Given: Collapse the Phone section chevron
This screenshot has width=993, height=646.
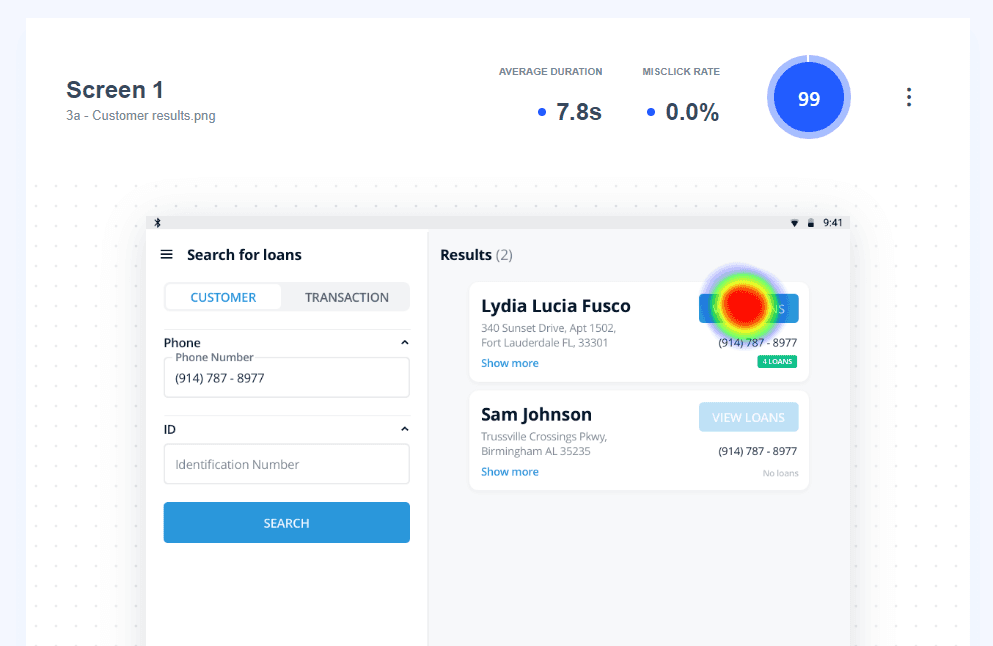Looking at the screenshot, I should 405,343.
